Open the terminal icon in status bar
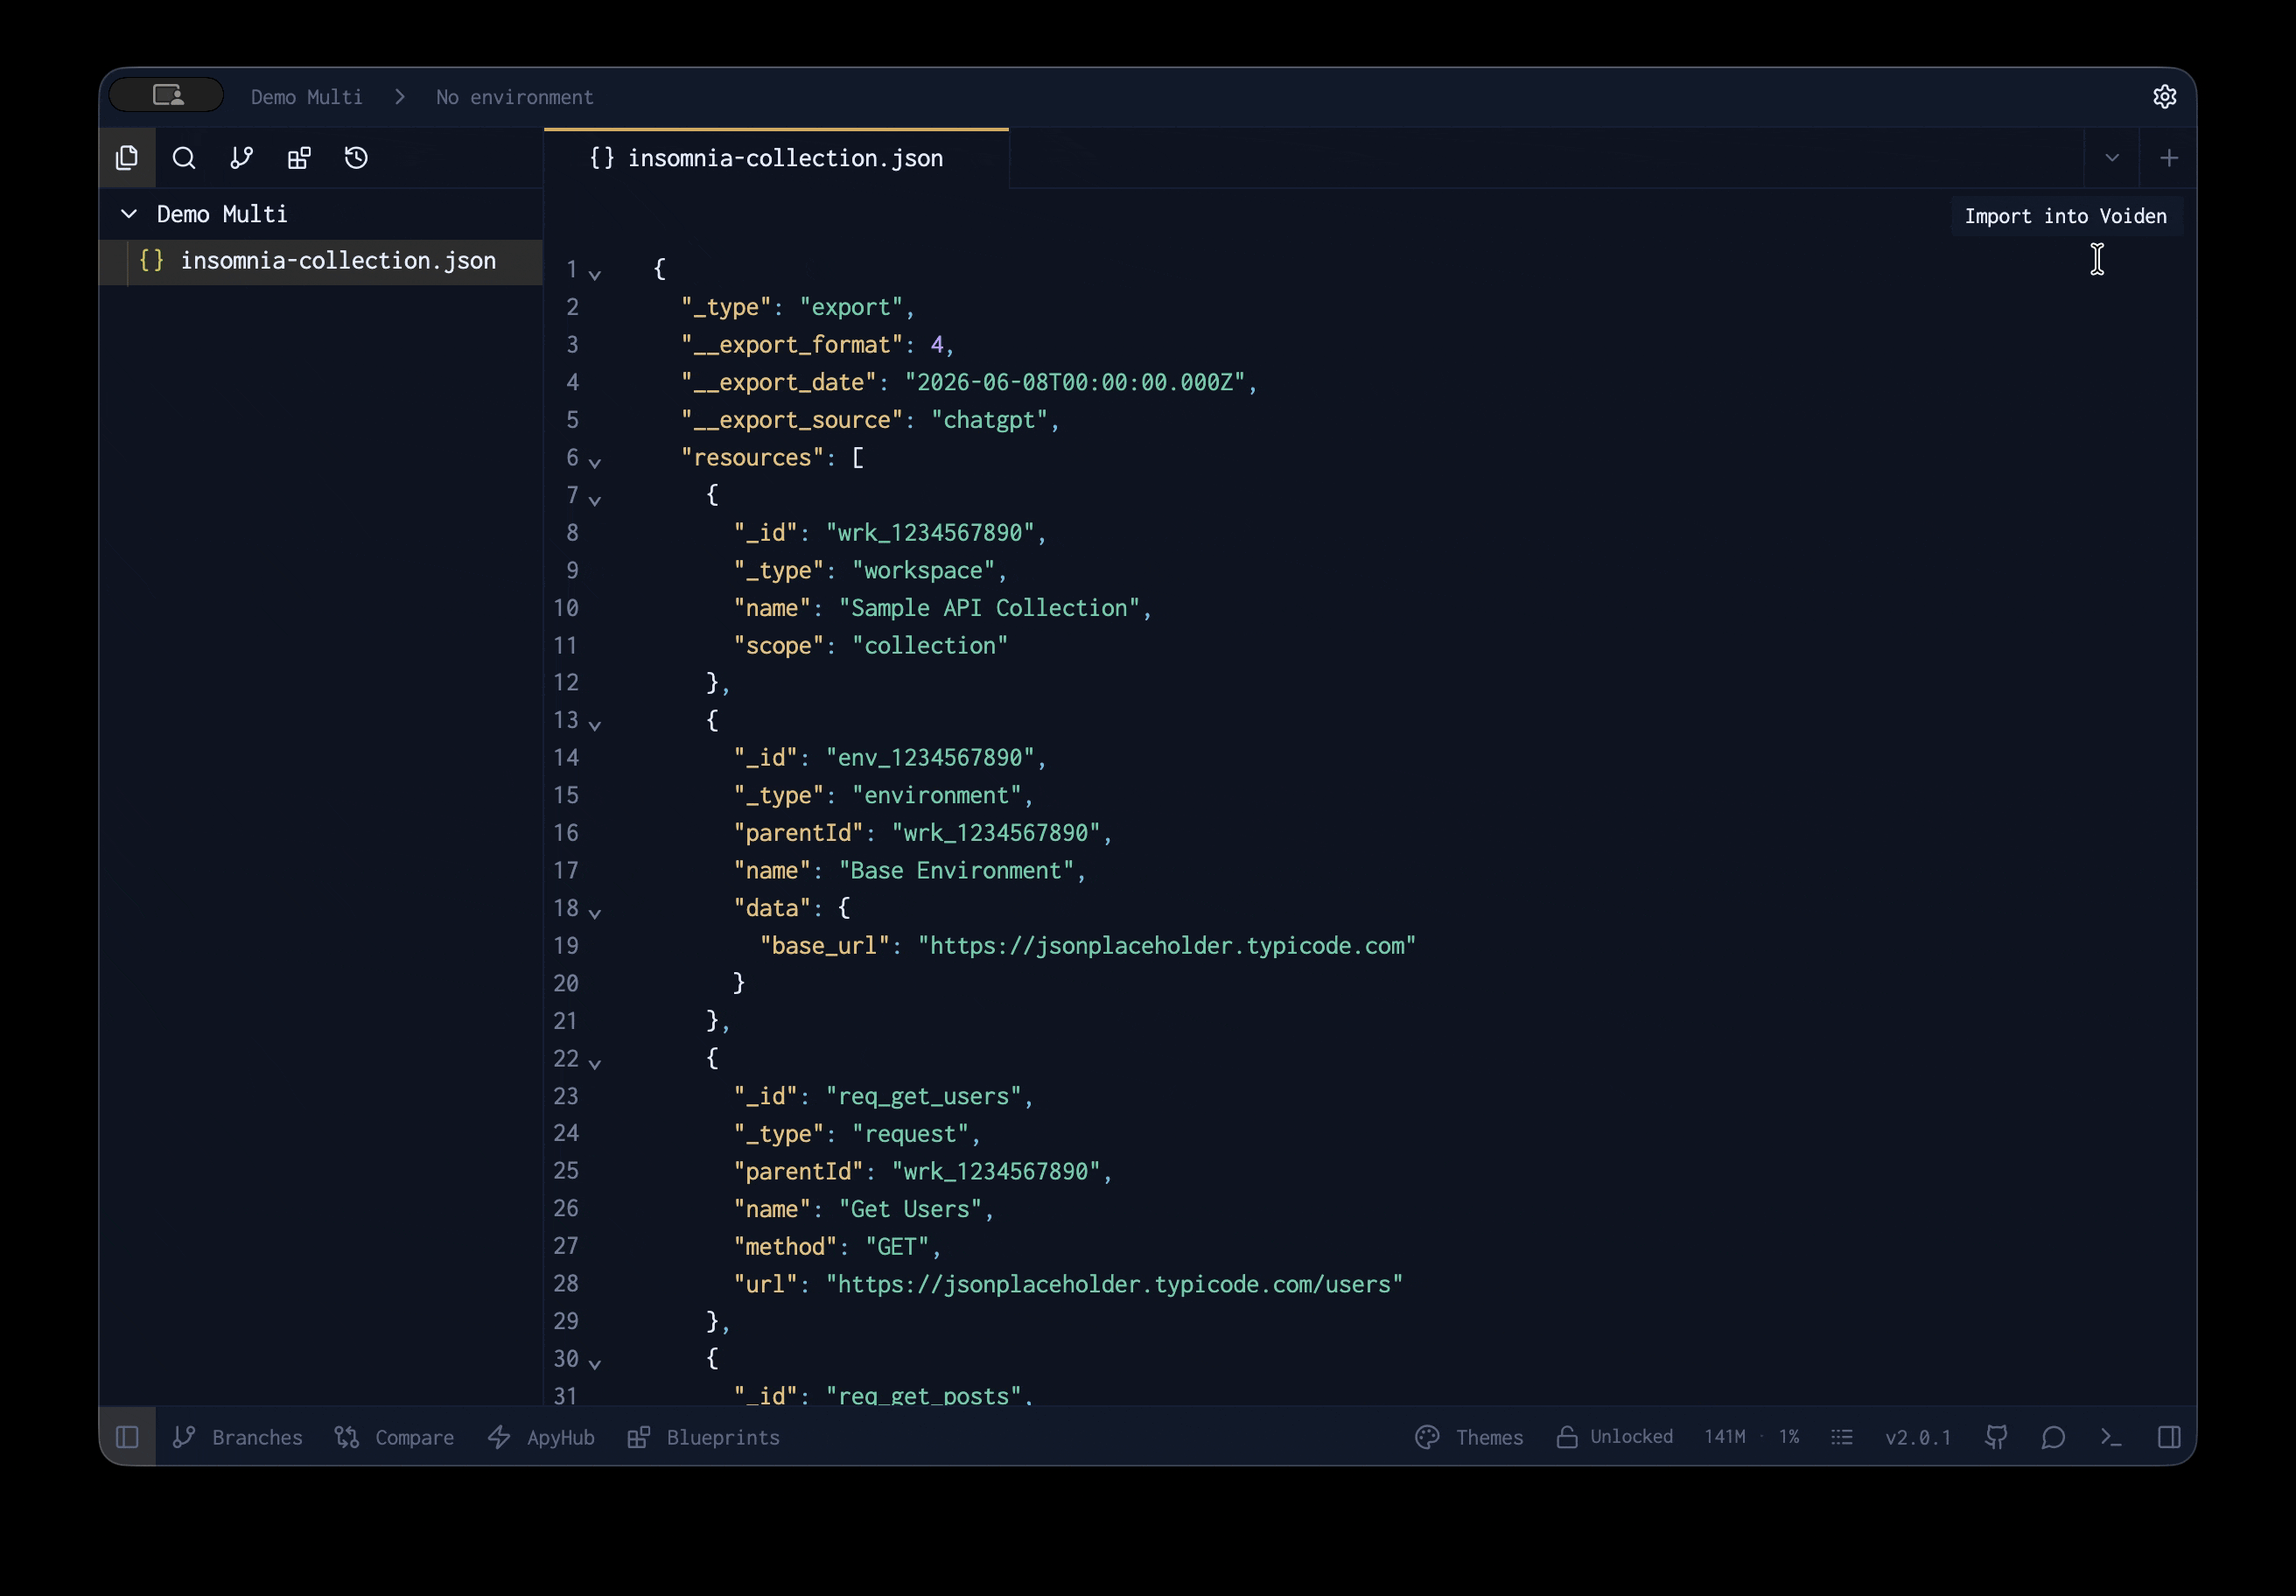The image size is (2296, 1596). 2111,1437
